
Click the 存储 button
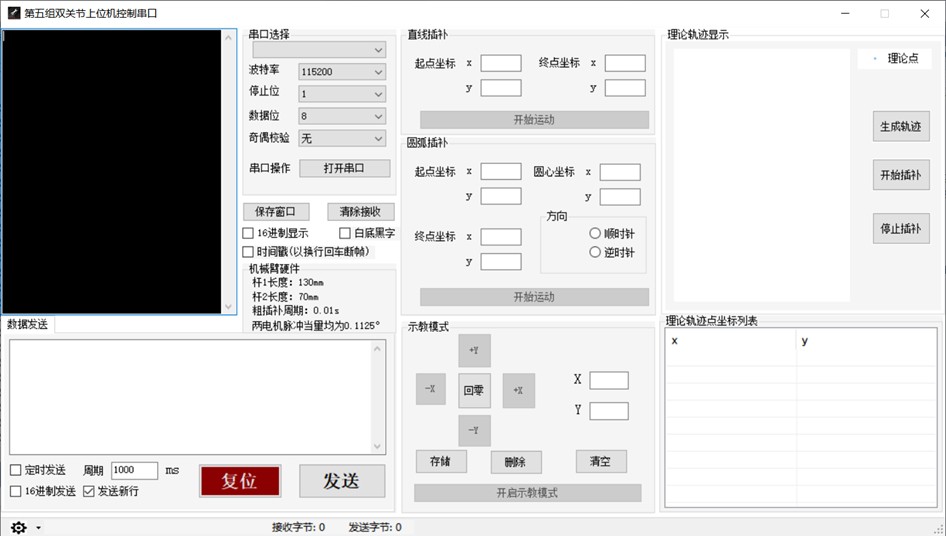441,462
